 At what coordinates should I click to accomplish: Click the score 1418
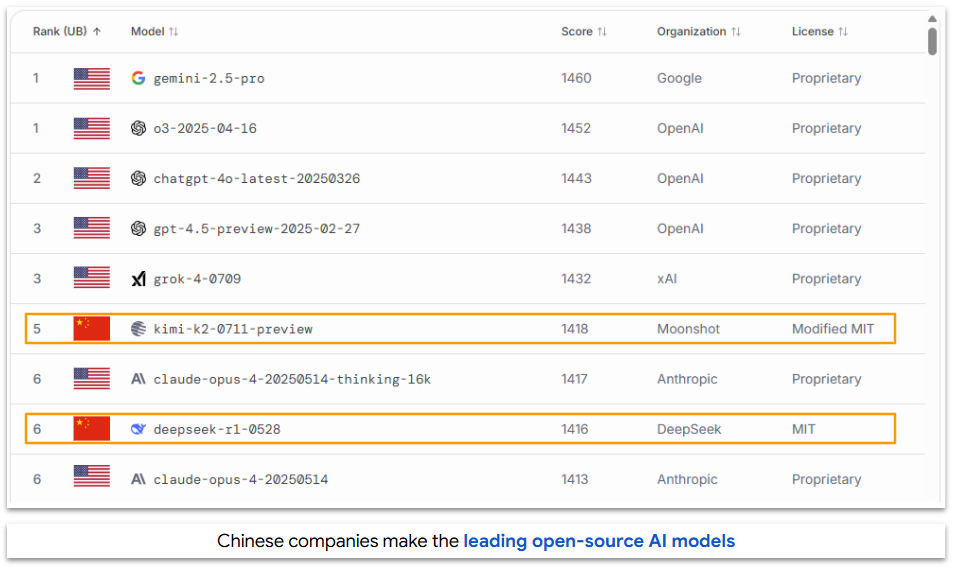[x=575, y=329]
